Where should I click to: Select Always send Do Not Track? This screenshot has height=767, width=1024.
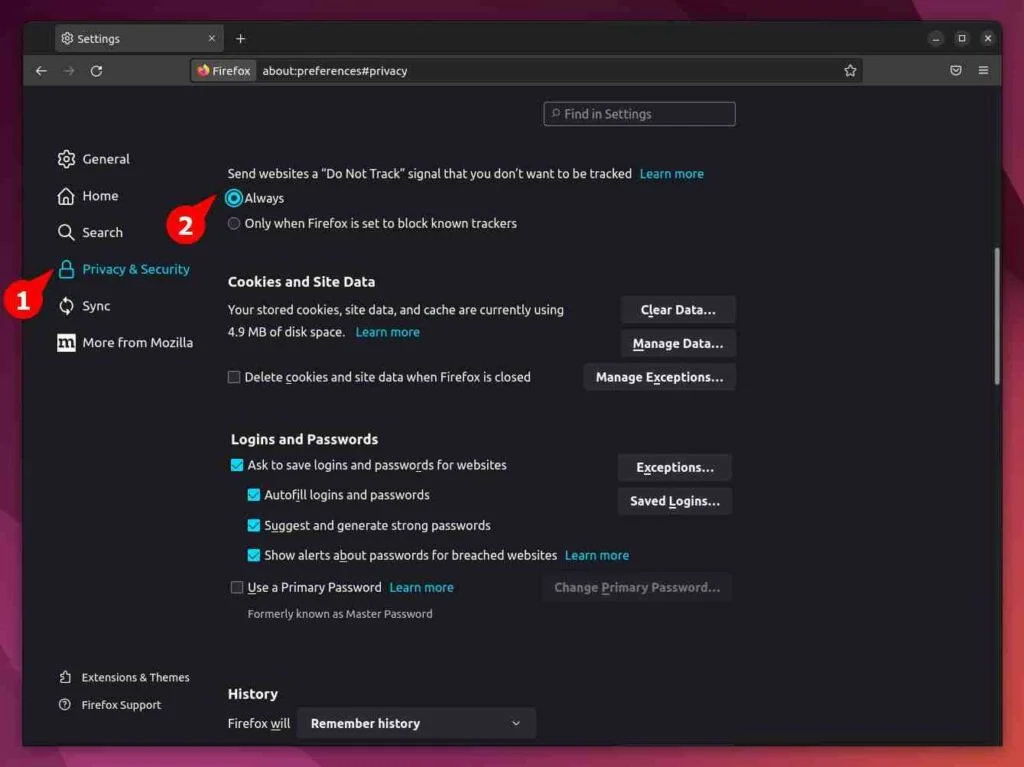coord(233,198)
